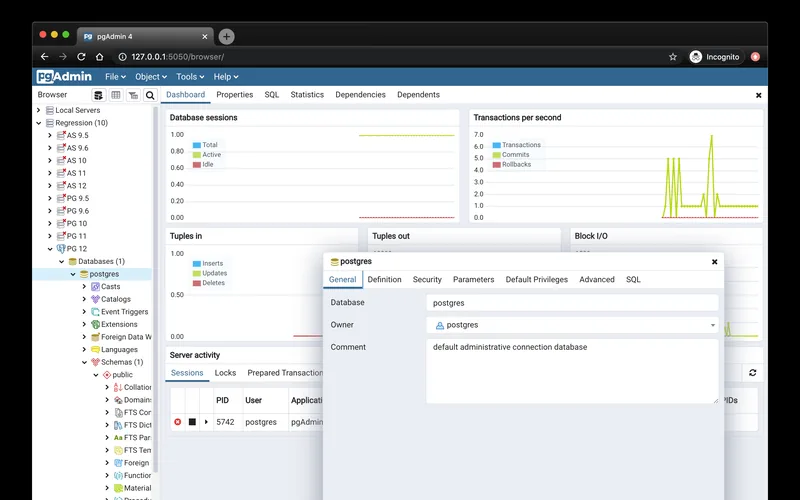Switch to the Dependencies tab
The image size is (800, 500).
point(360,95)
